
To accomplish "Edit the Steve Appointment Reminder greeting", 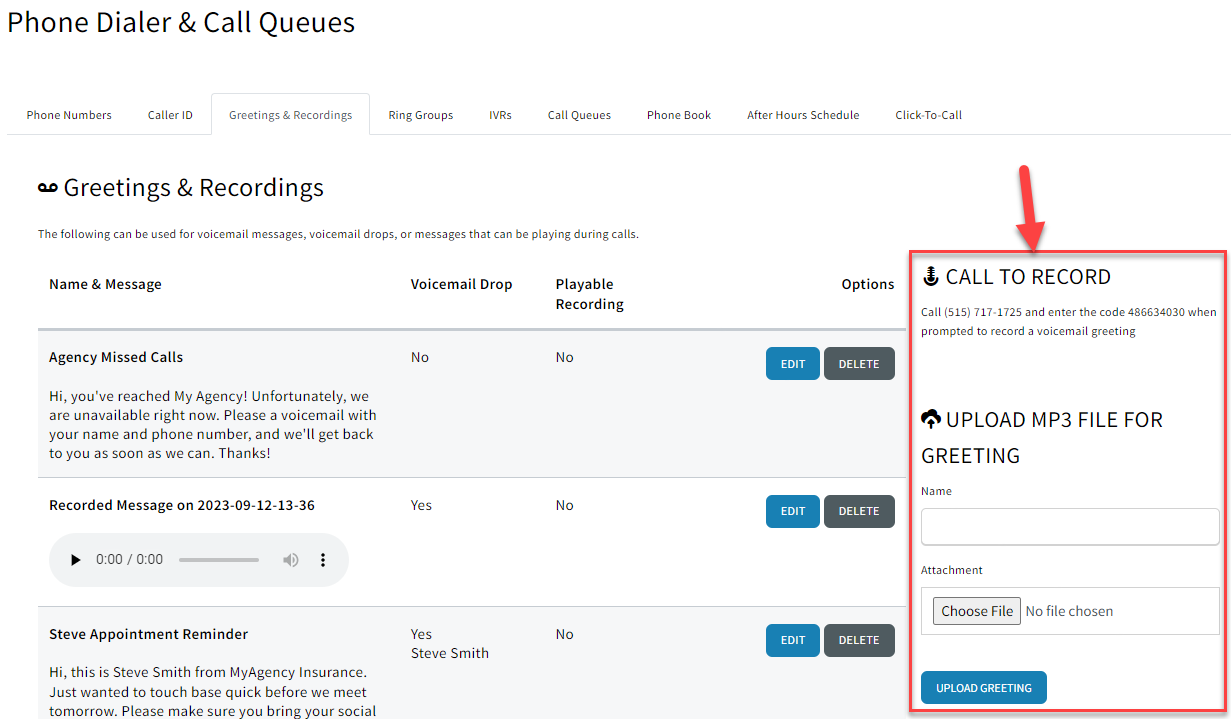I will [x=793, y=640].
